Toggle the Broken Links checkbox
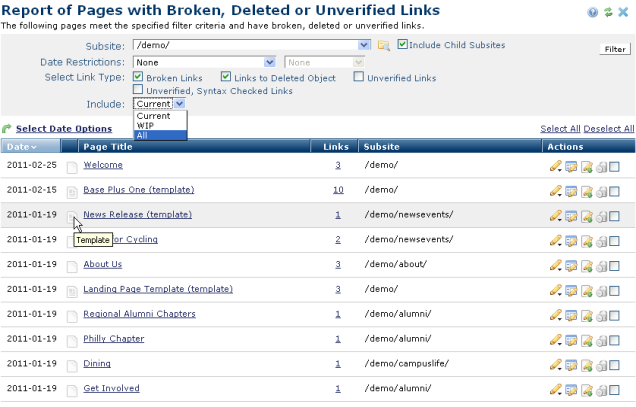This screenshot has height=407, width=636. pos(138,77)
